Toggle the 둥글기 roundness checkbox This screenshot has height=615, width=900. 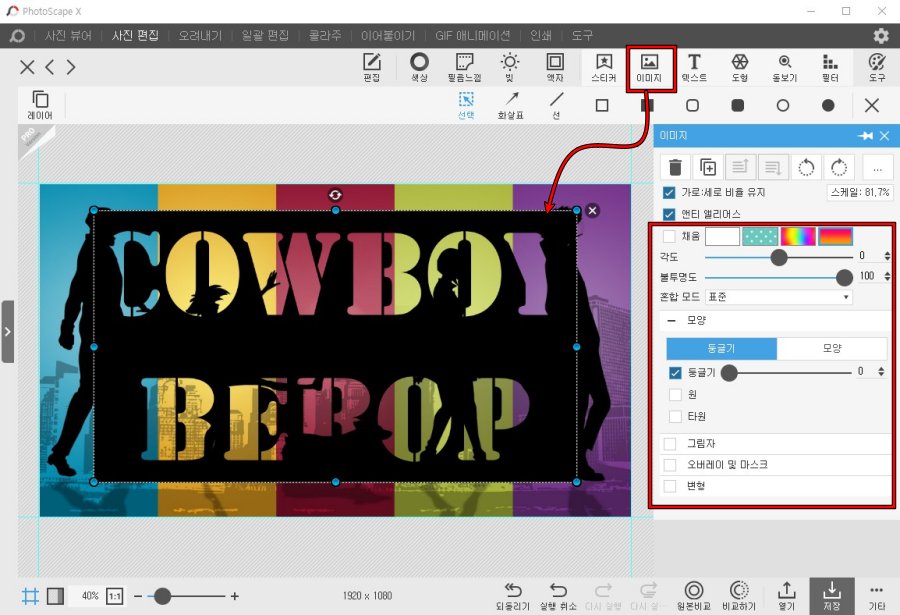coord(676,373)
